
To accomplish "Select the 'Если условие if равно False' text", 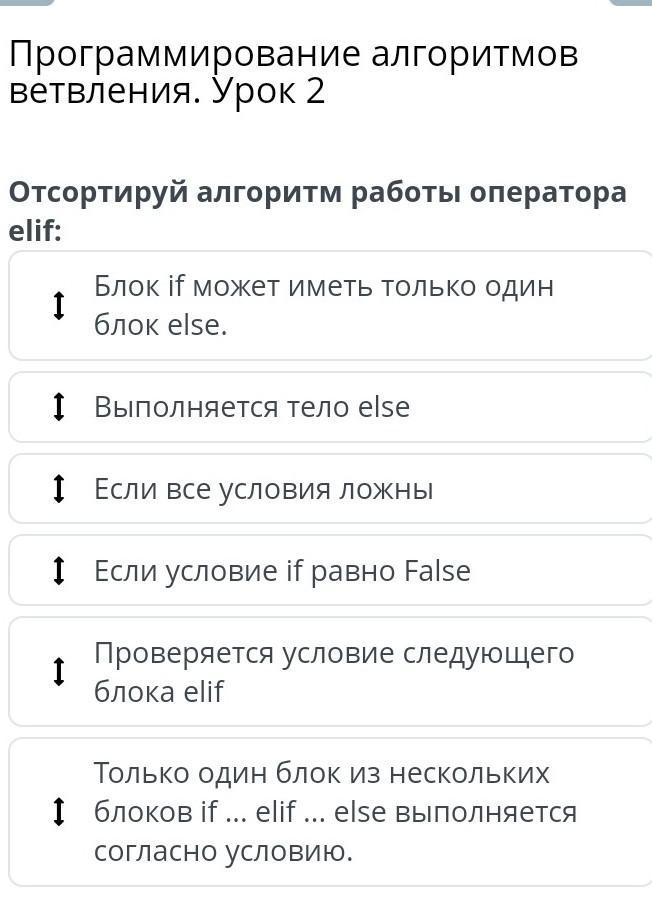I will pos(282,571).
